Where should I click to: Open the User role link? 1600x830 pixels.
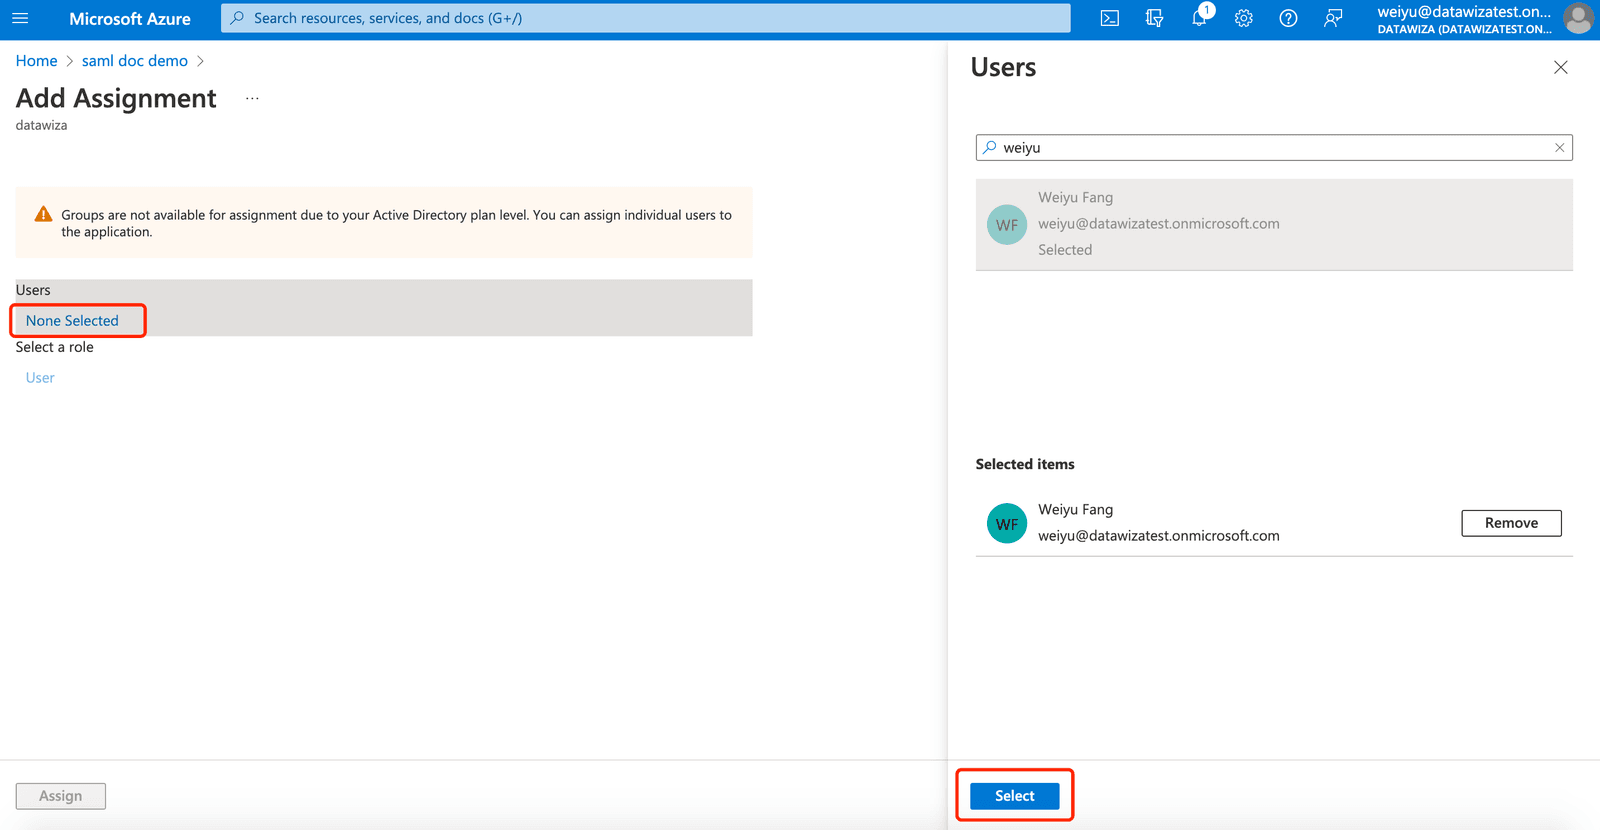click(40, 377)
